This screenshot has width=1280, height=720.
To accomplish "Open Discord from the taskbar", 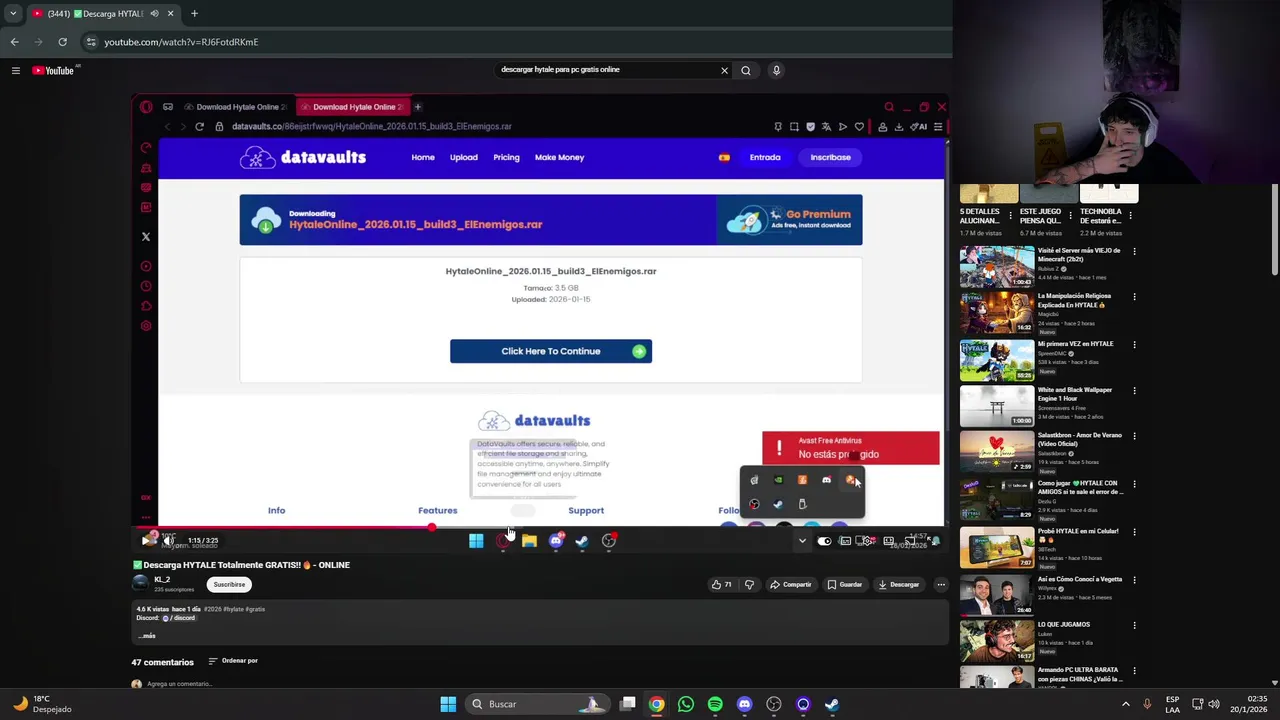I will pyautogui.click(x=744, y=704).
